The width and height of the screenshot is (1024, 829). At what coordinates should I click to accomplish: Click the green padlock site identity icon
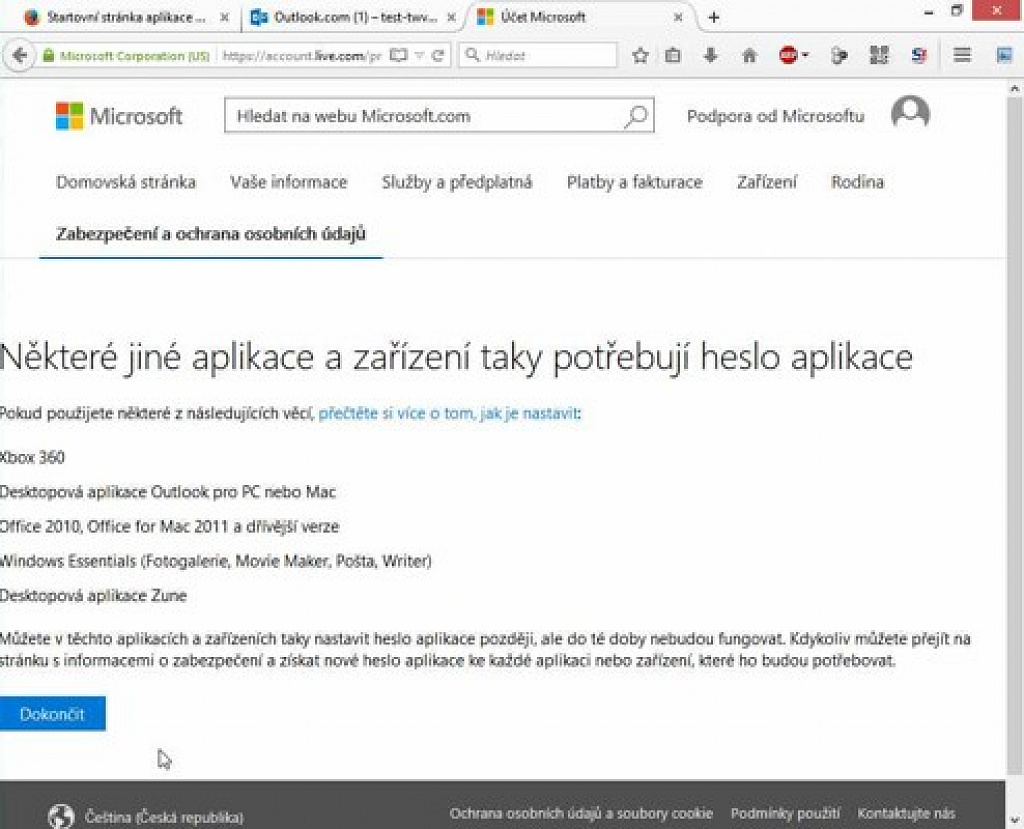tap(48, 56)
